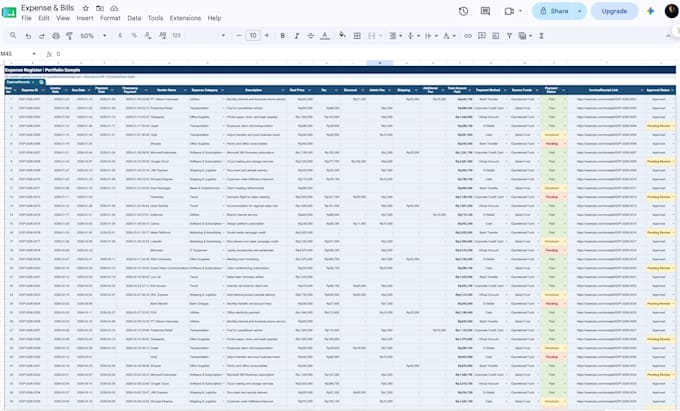Viewport: 680px width, 411px height.
Task: Open the zoom 50% dropdown
Action: tap(92, 36)
